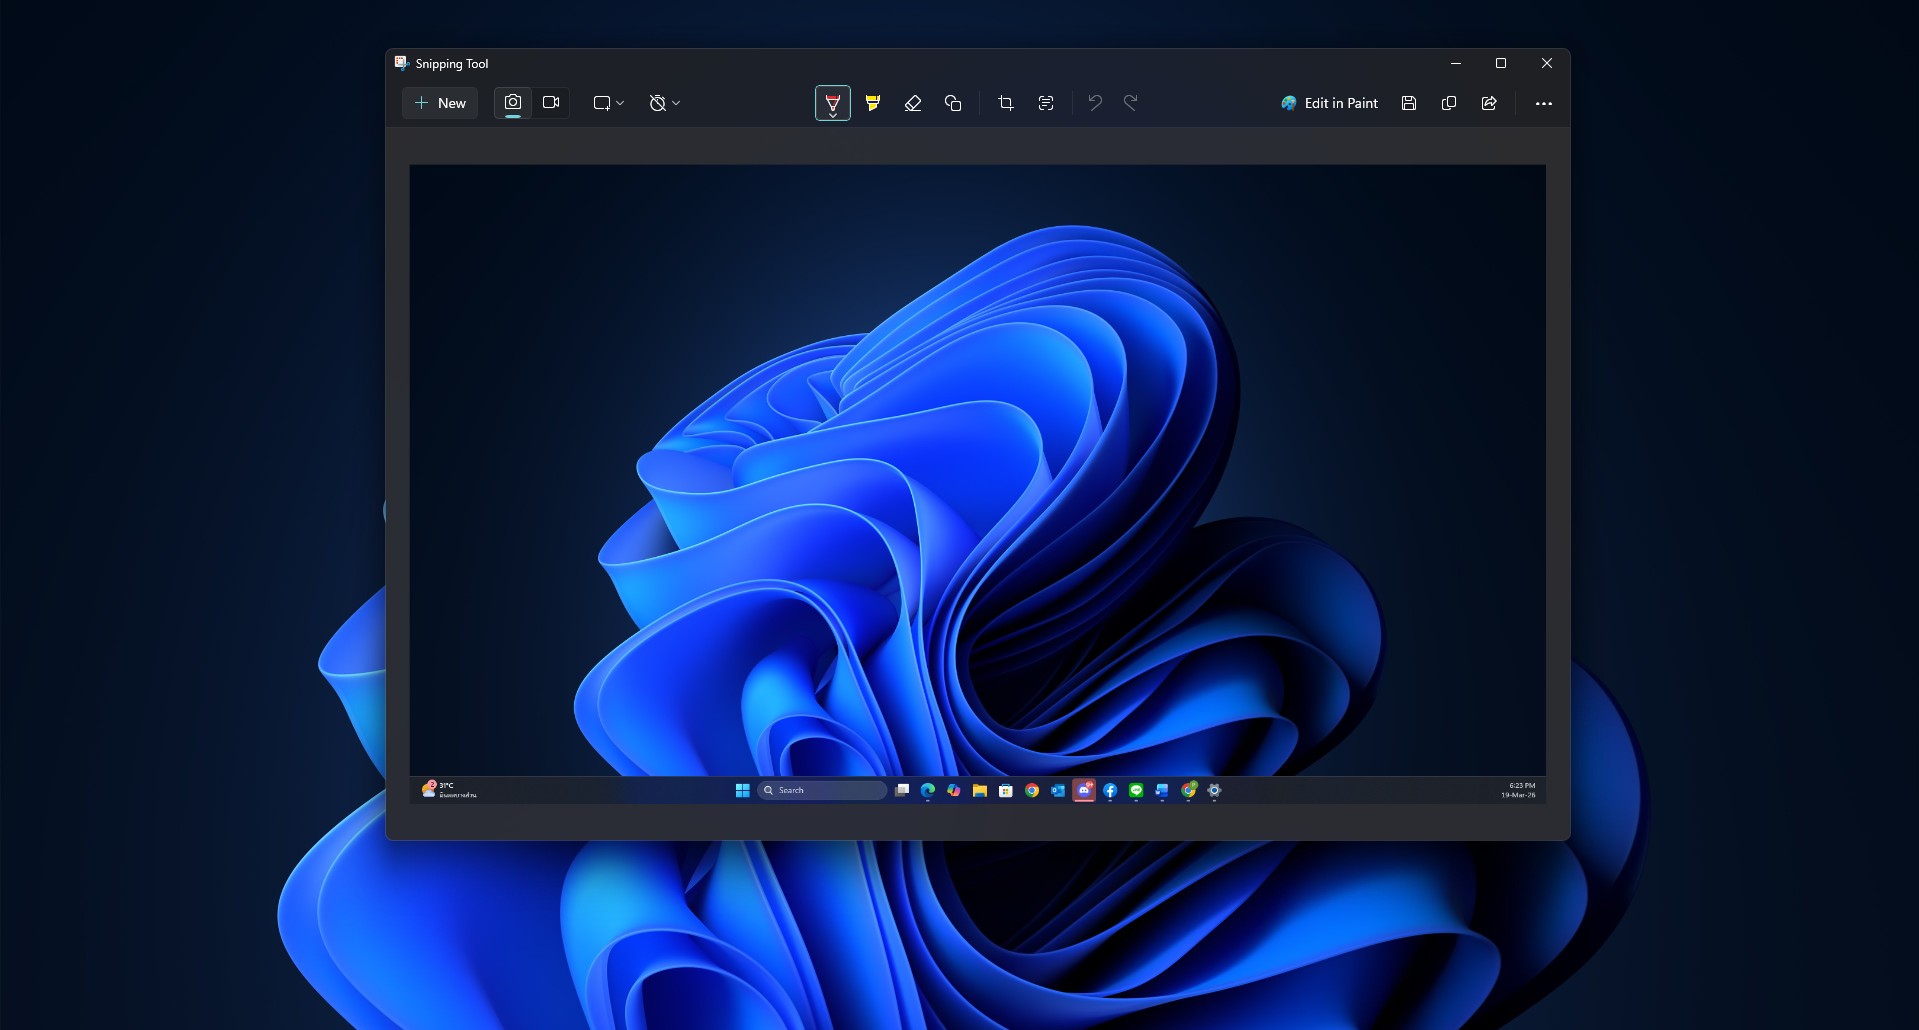Open the See more (three dots) menu
1919x1030 pixels.
(1544, 104)
